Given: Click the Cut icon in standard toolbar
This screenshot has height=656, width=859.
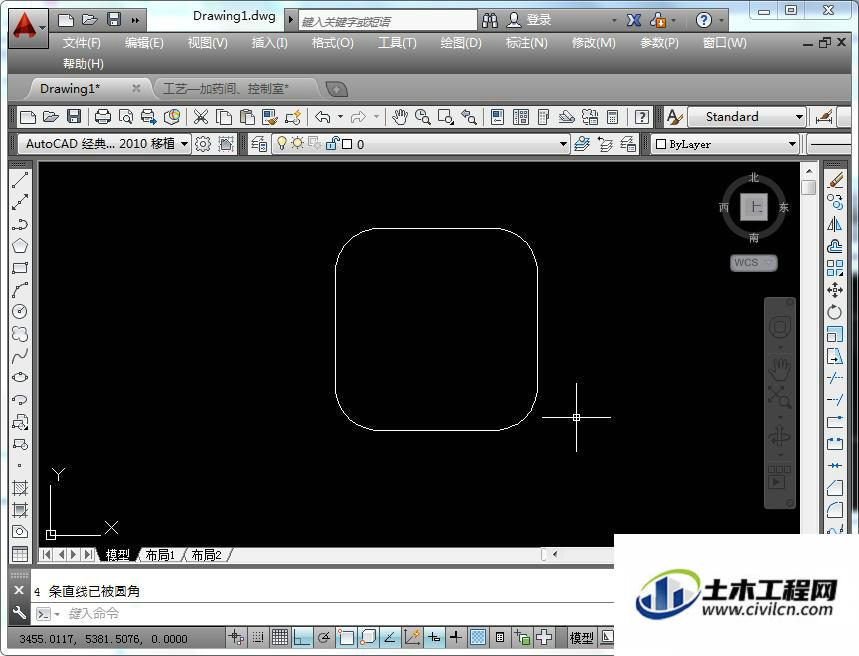Looking at the screenshot, I should point(201,117).
